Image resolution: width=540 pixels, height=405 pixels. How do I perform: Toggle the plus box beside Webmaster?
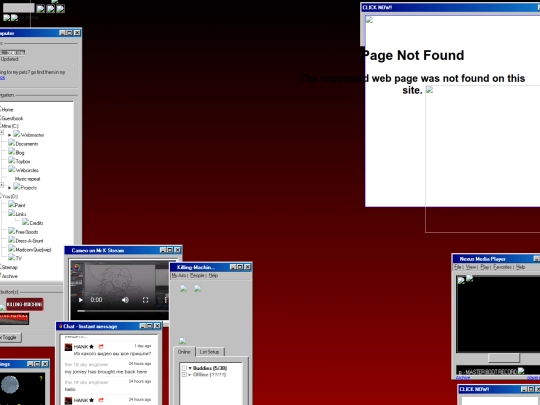(x=2, y=133)
